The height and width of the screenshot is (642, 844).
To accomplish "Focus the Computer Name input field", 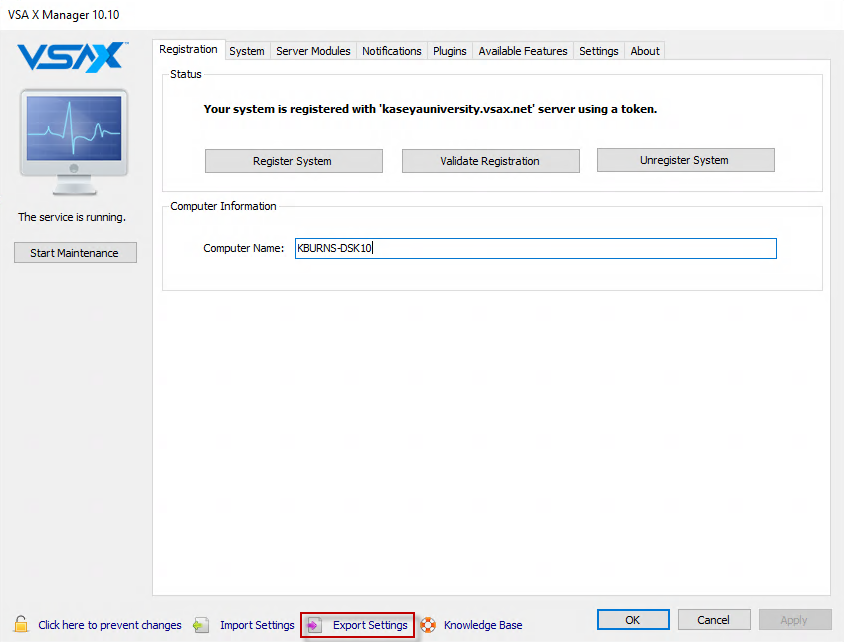I will [x=536, y=248].
